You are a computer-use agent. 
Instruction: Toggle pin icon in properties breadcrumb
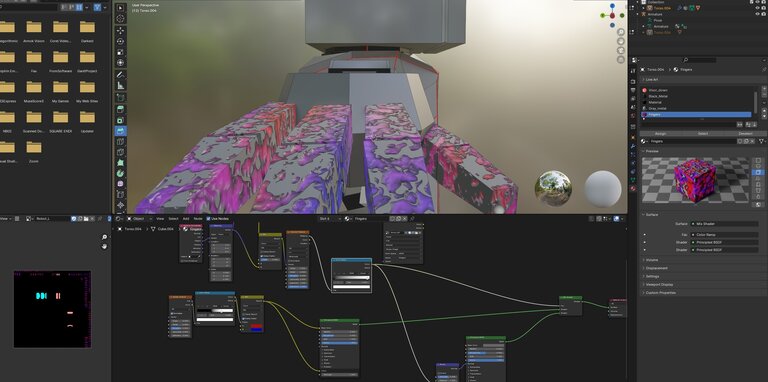[763, 70]
